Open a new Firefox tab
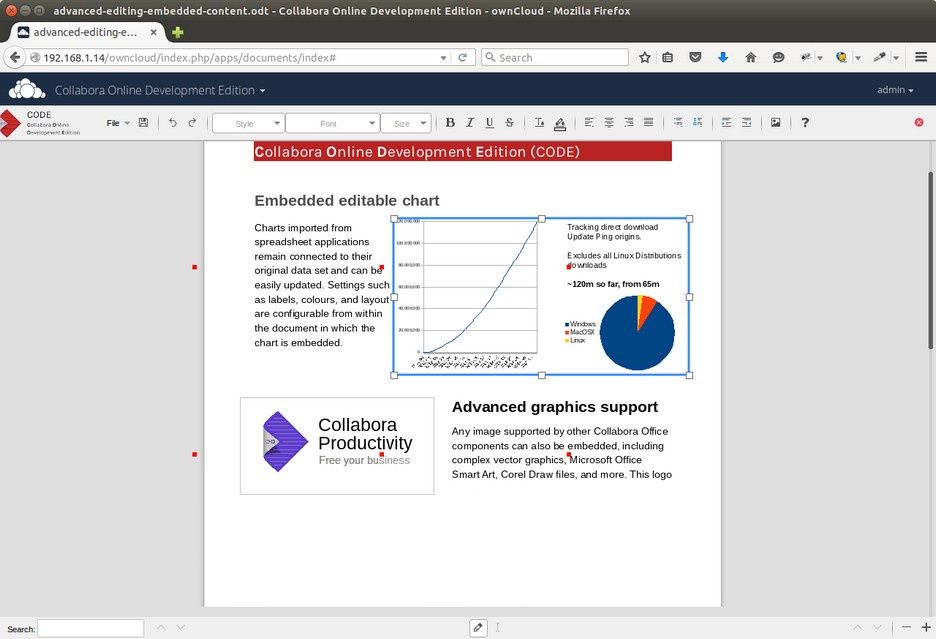 pos(177,32)
